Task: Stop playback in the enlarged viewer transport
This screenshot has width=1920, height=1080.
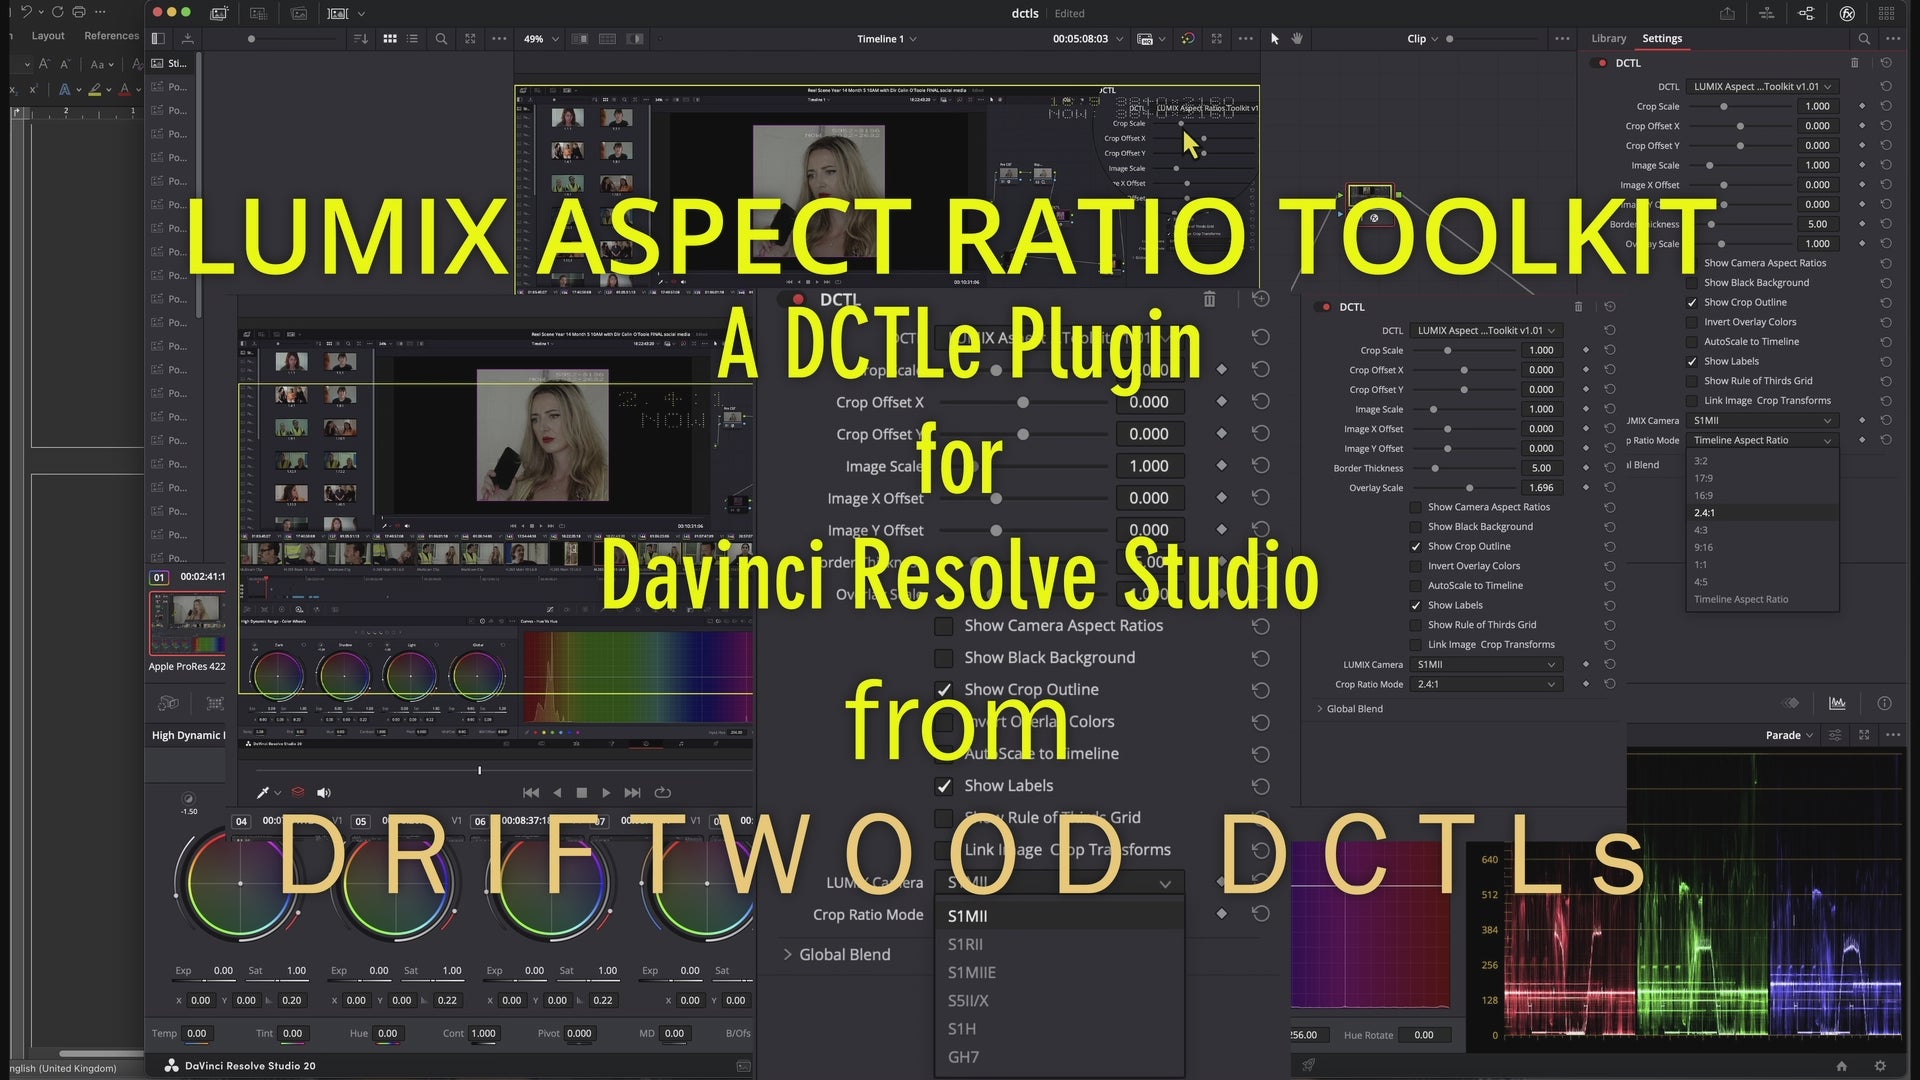Action: pyautogui.click(x=582, y=792)
